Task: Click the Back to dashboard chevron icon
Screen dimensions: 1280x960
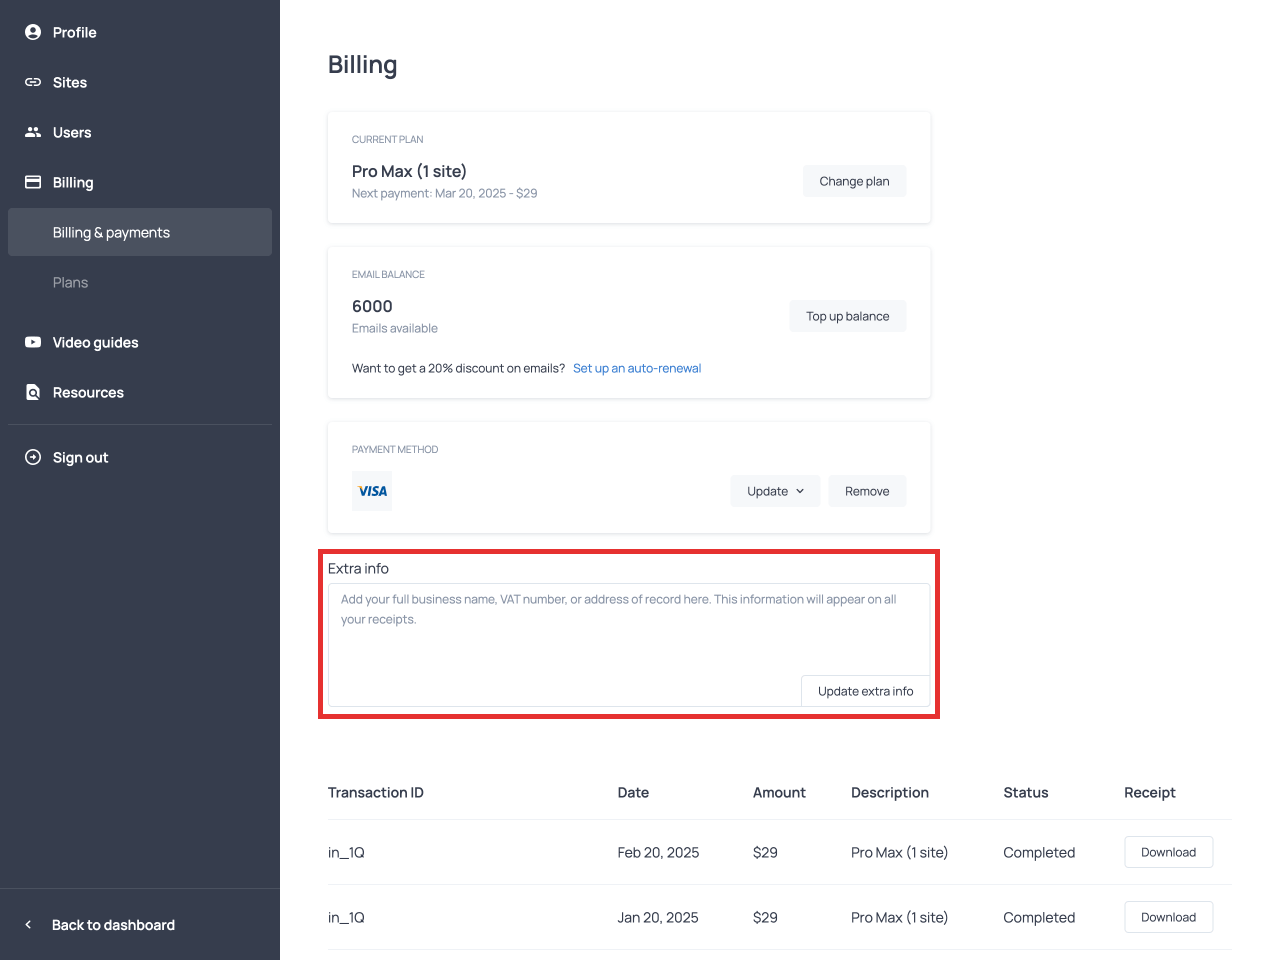Action: tap(28, 925)
